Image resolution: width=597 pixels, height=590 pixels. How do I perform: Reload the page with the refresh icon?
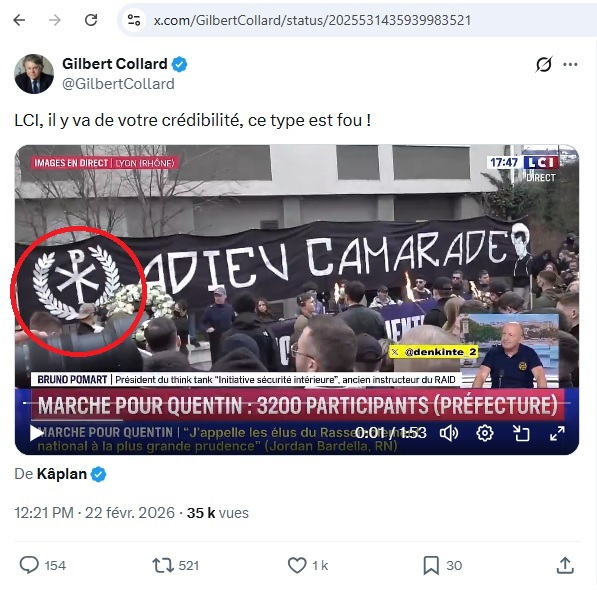tap(91, 20)
